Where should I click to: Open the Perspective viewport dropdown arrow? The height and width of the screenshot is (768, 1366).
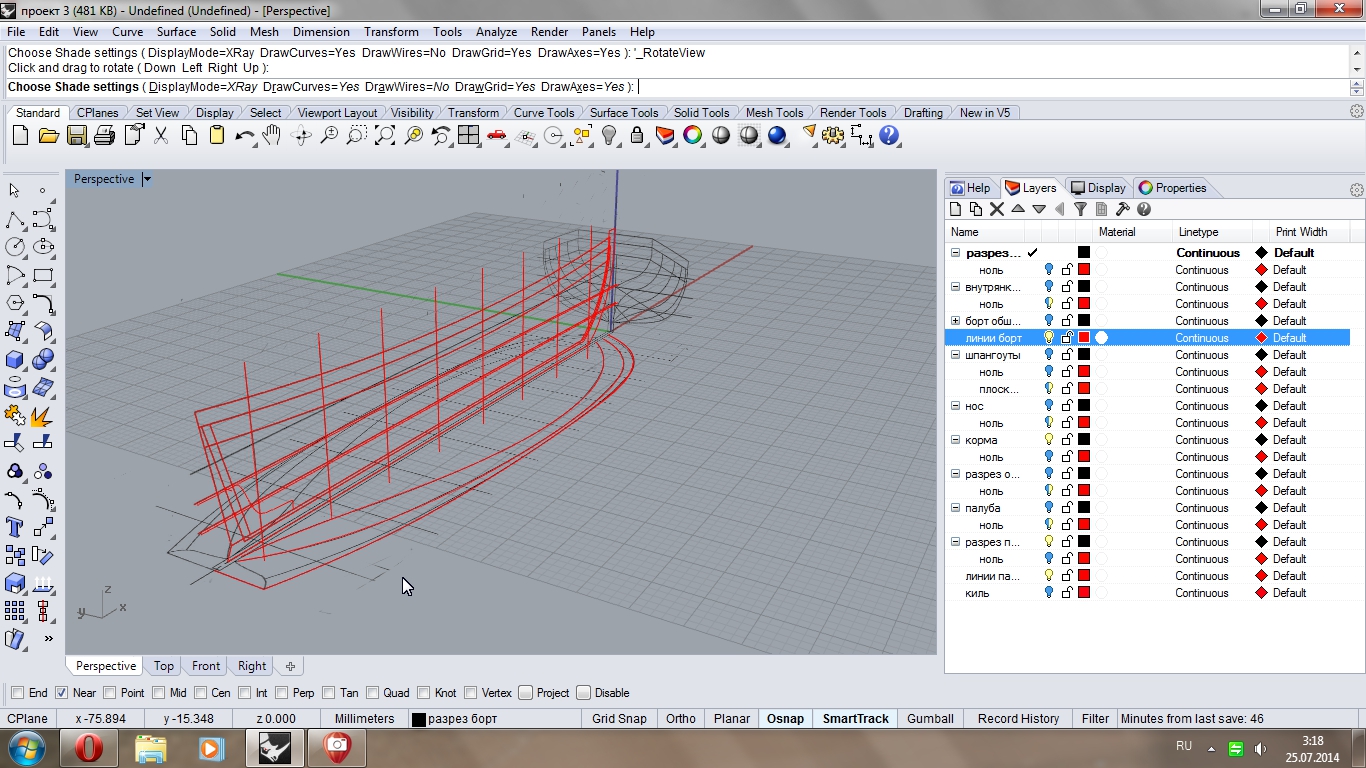click(x=147, y=180)
